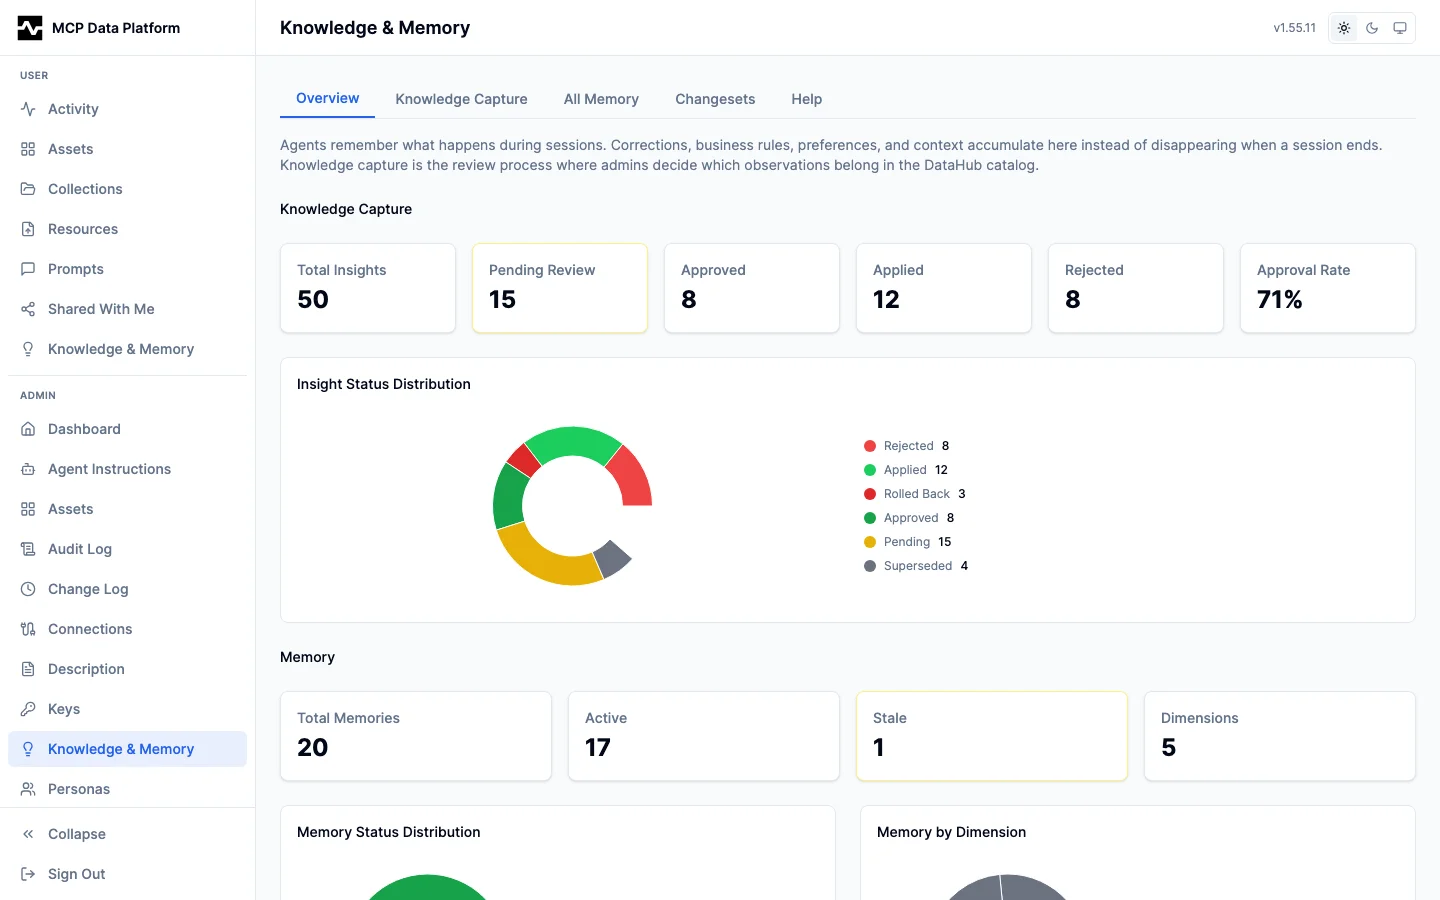Switch to the Knowledge Capture tab
The width and height of the screenshot is (1440, 900).
point(461,99)
